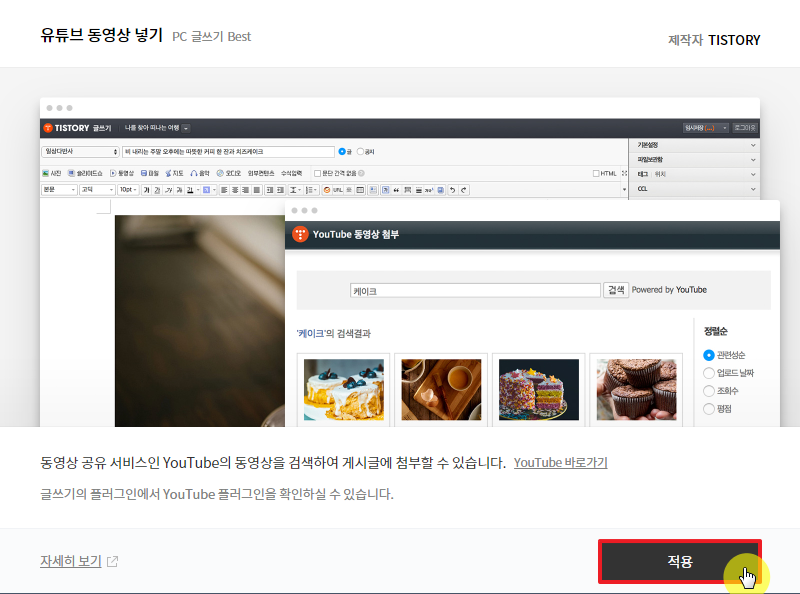Viewport: 800px width, 594px height.
Task: Align text right in editor toolbar
Action: 245,190
